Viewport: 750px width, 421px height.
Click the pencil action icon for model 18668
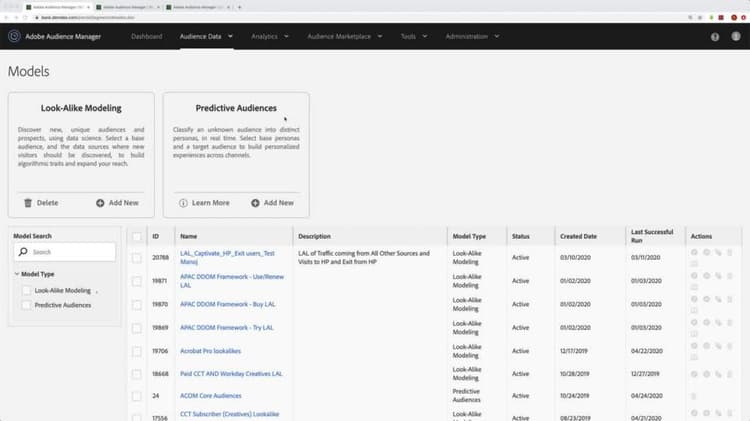pos(718,374)
